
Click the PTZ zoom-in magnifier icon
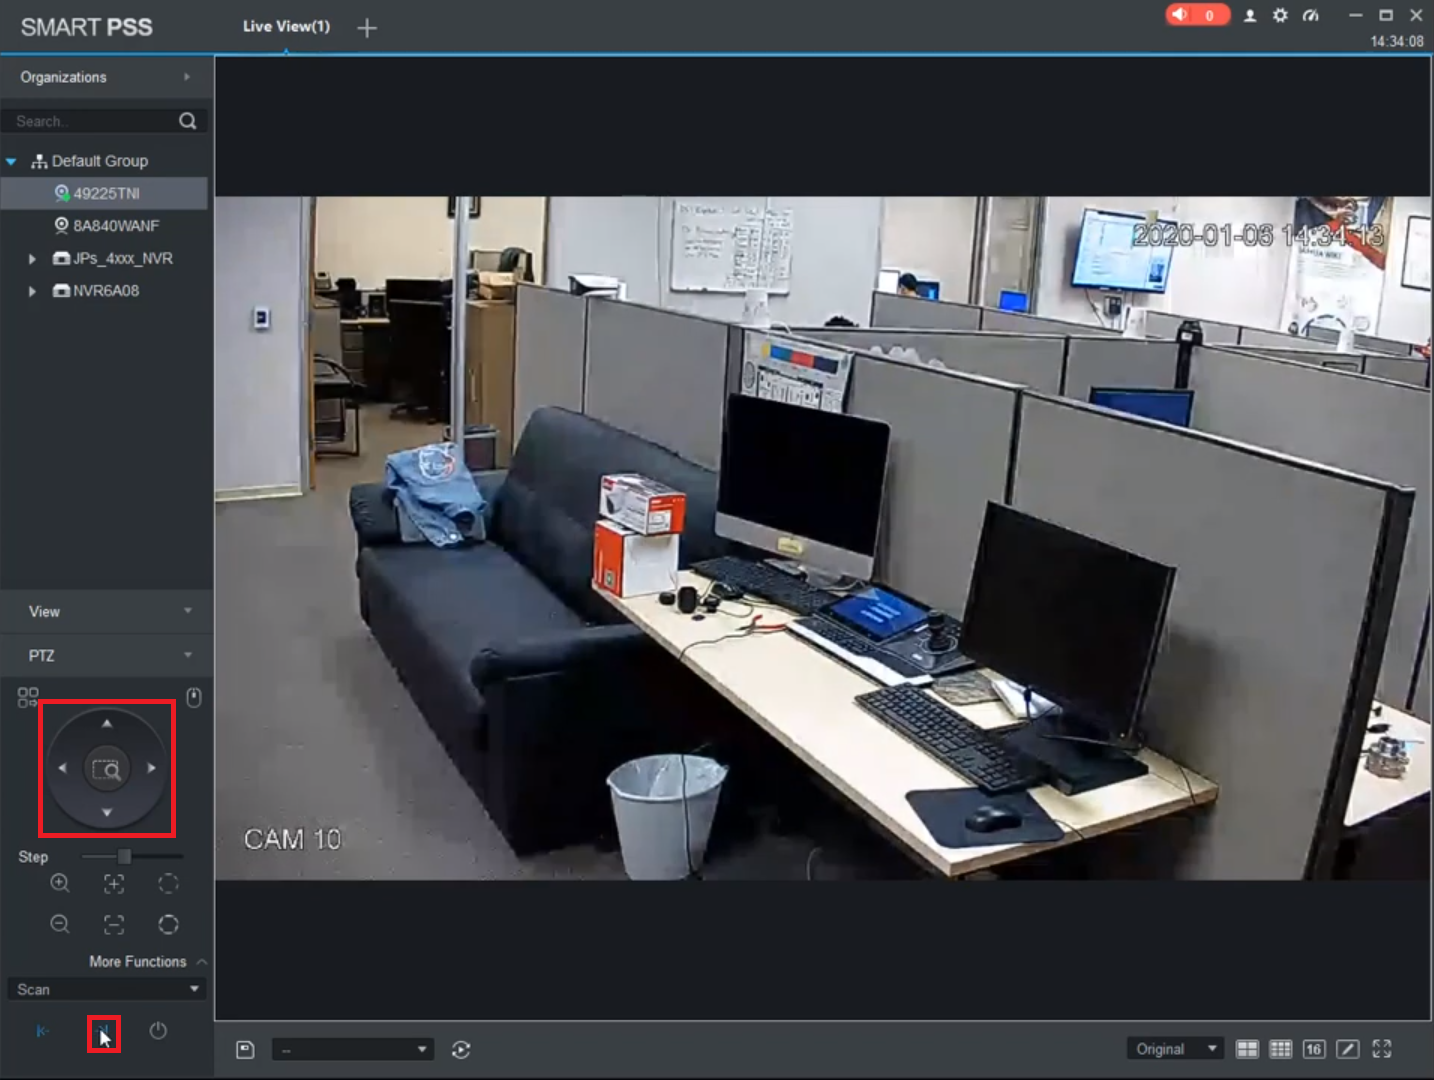click(60, 883)
